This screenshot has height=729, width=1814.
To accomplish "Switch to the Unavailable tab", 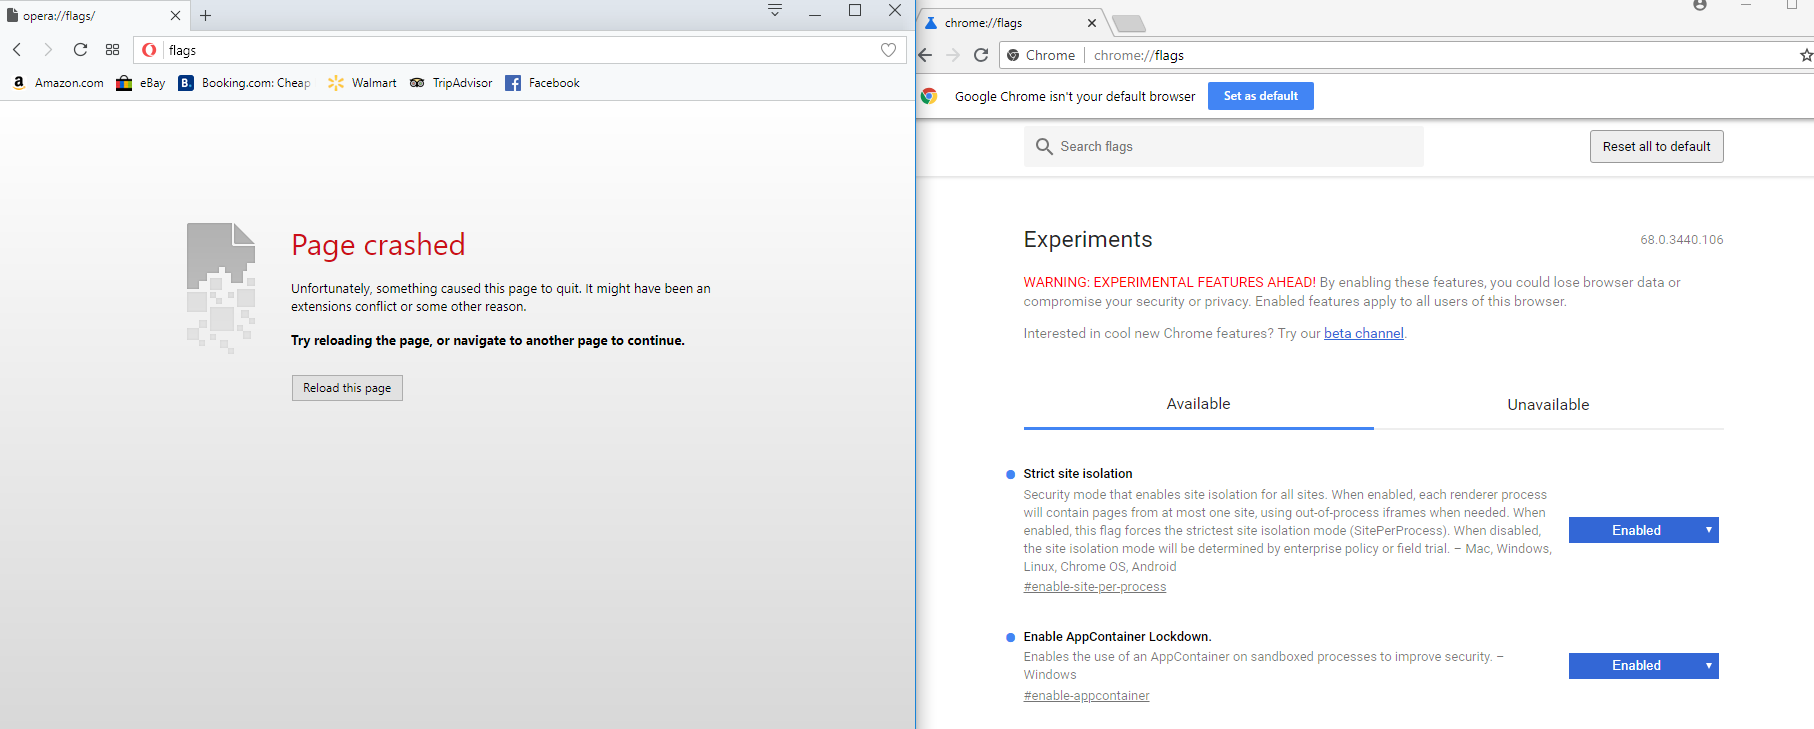I will click(1547, 405).
